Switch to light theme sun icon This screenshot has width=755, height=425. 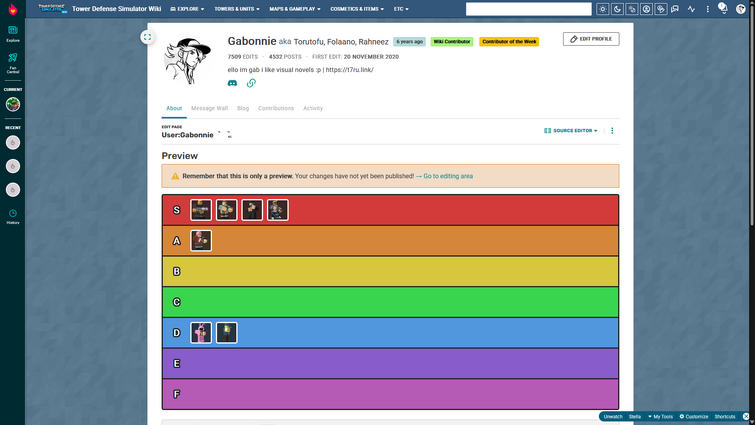tap(602, 9)
